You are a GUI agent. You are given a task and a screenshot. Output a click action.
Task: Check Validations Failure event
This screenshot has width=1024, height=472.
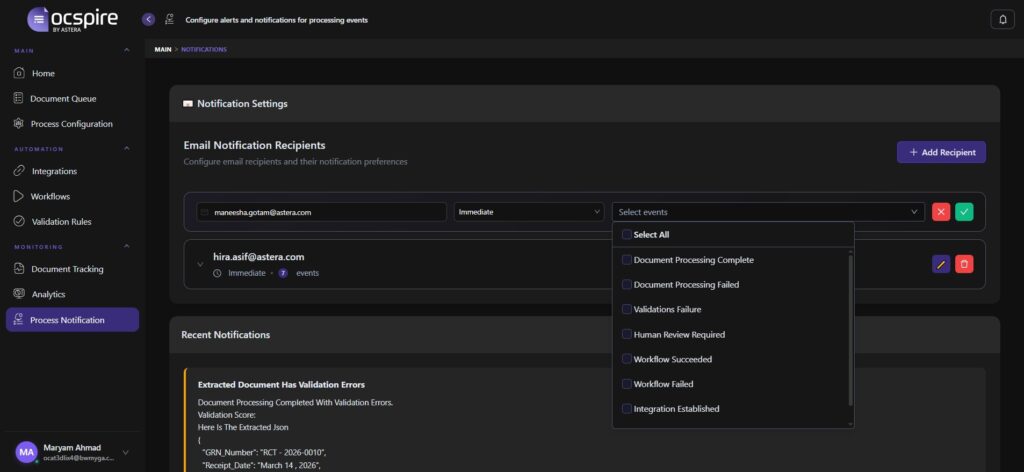627,309
